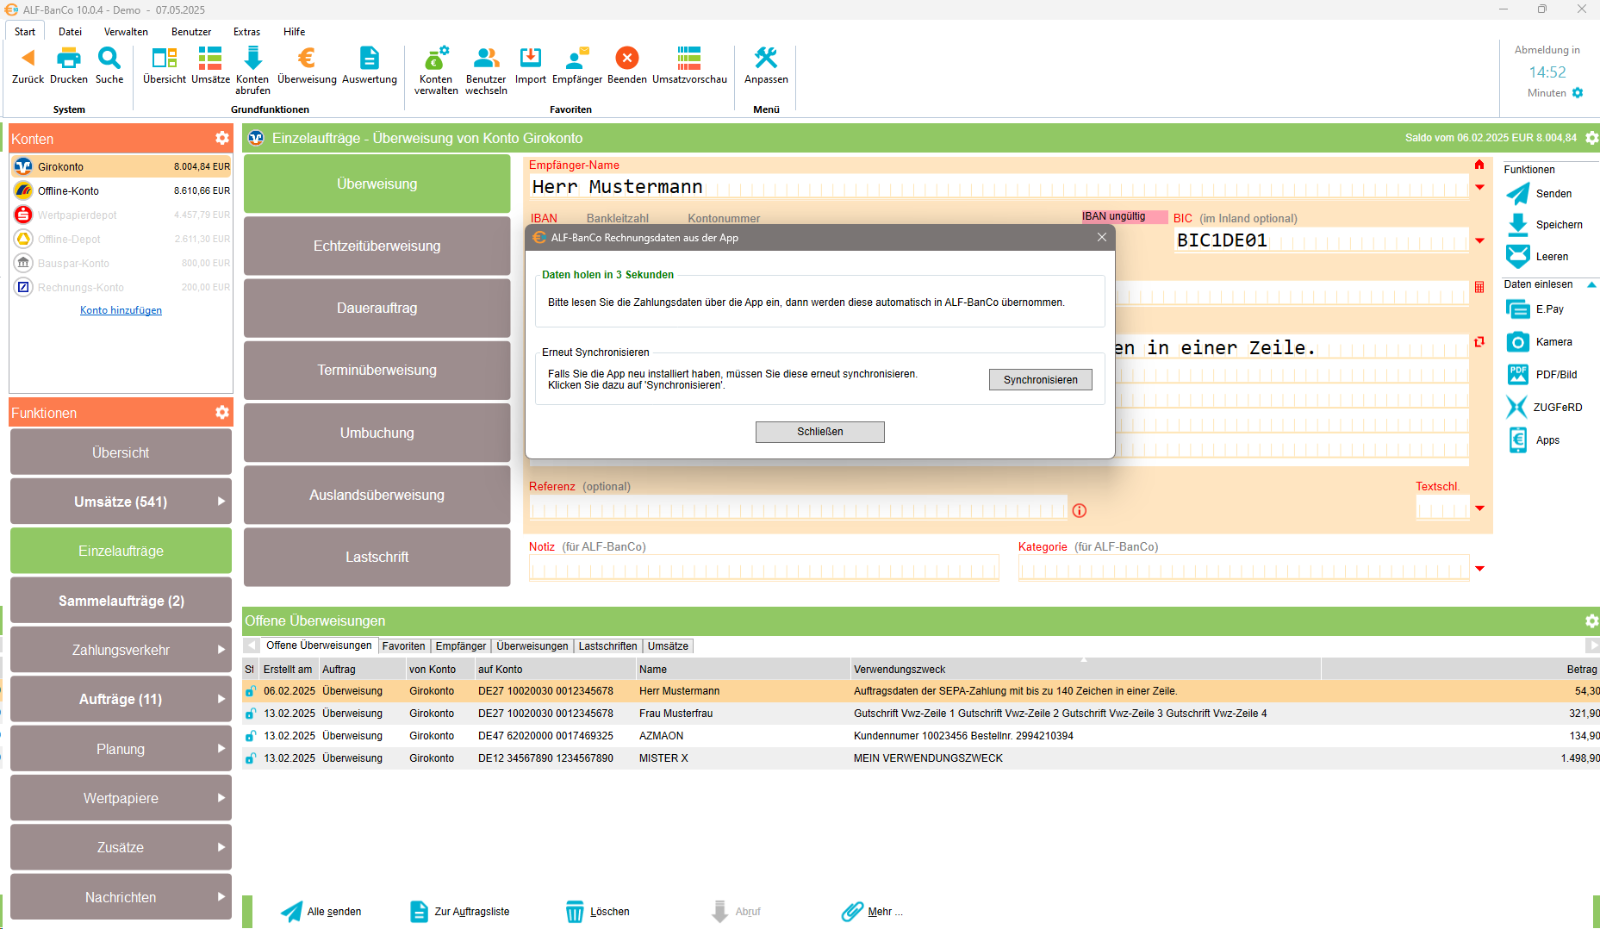Open Empfänger favorites icon
This screenshot has width=1600, height=929.
[x=577, y=58]
